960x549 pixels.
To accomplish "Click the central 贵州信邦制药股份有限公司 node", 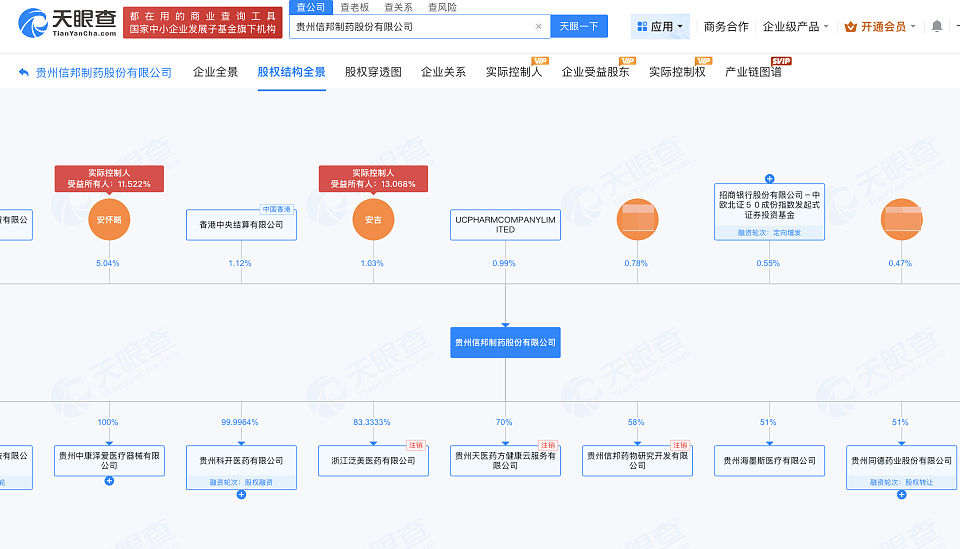I will 505,342.
